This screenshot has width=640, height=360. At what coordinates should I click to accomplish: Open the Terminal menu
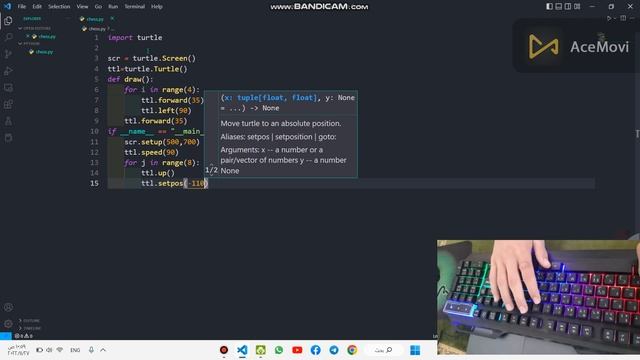coord(134,7)
